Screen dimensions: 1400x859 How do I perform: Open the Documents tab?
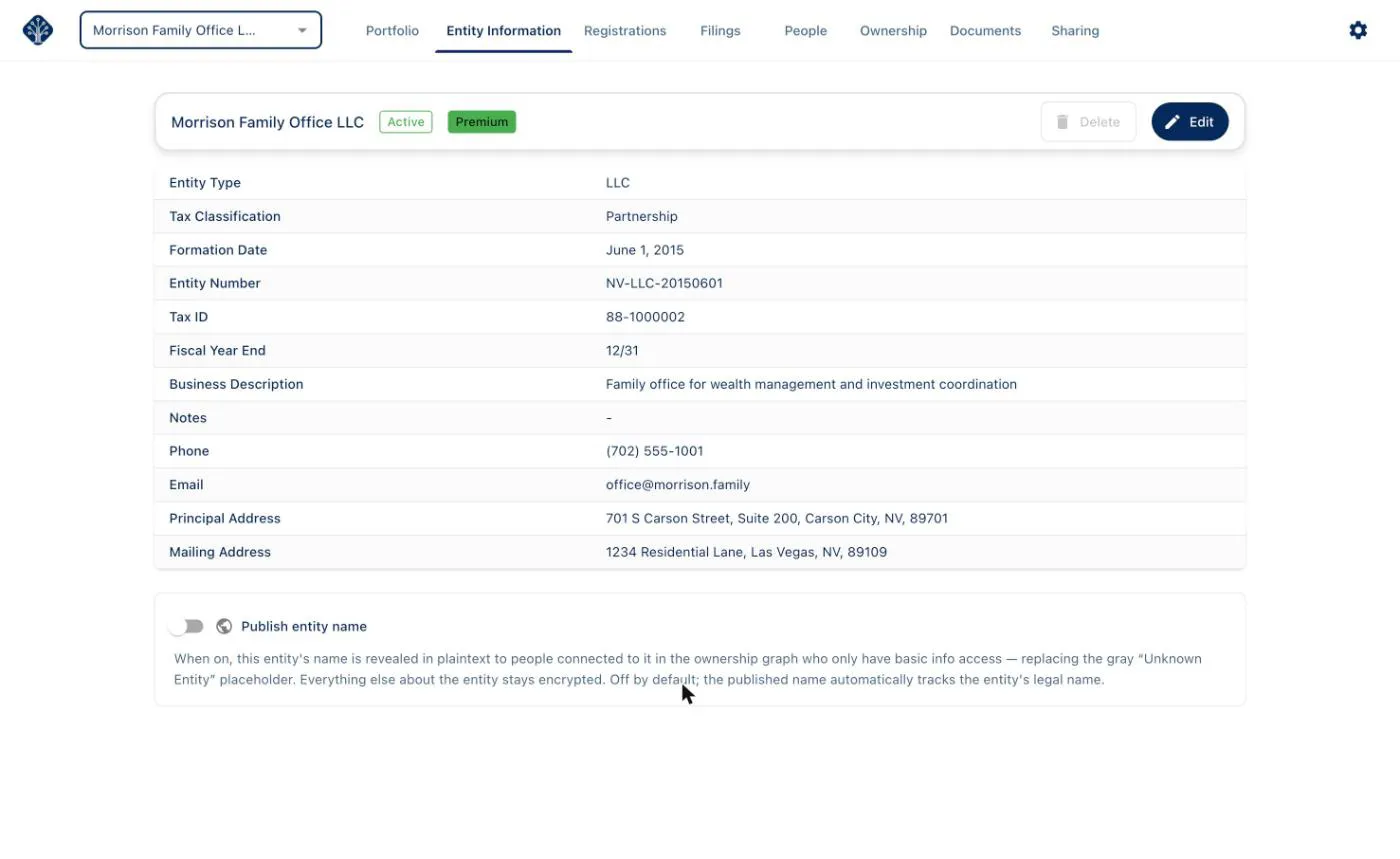(x=985, y=31)
